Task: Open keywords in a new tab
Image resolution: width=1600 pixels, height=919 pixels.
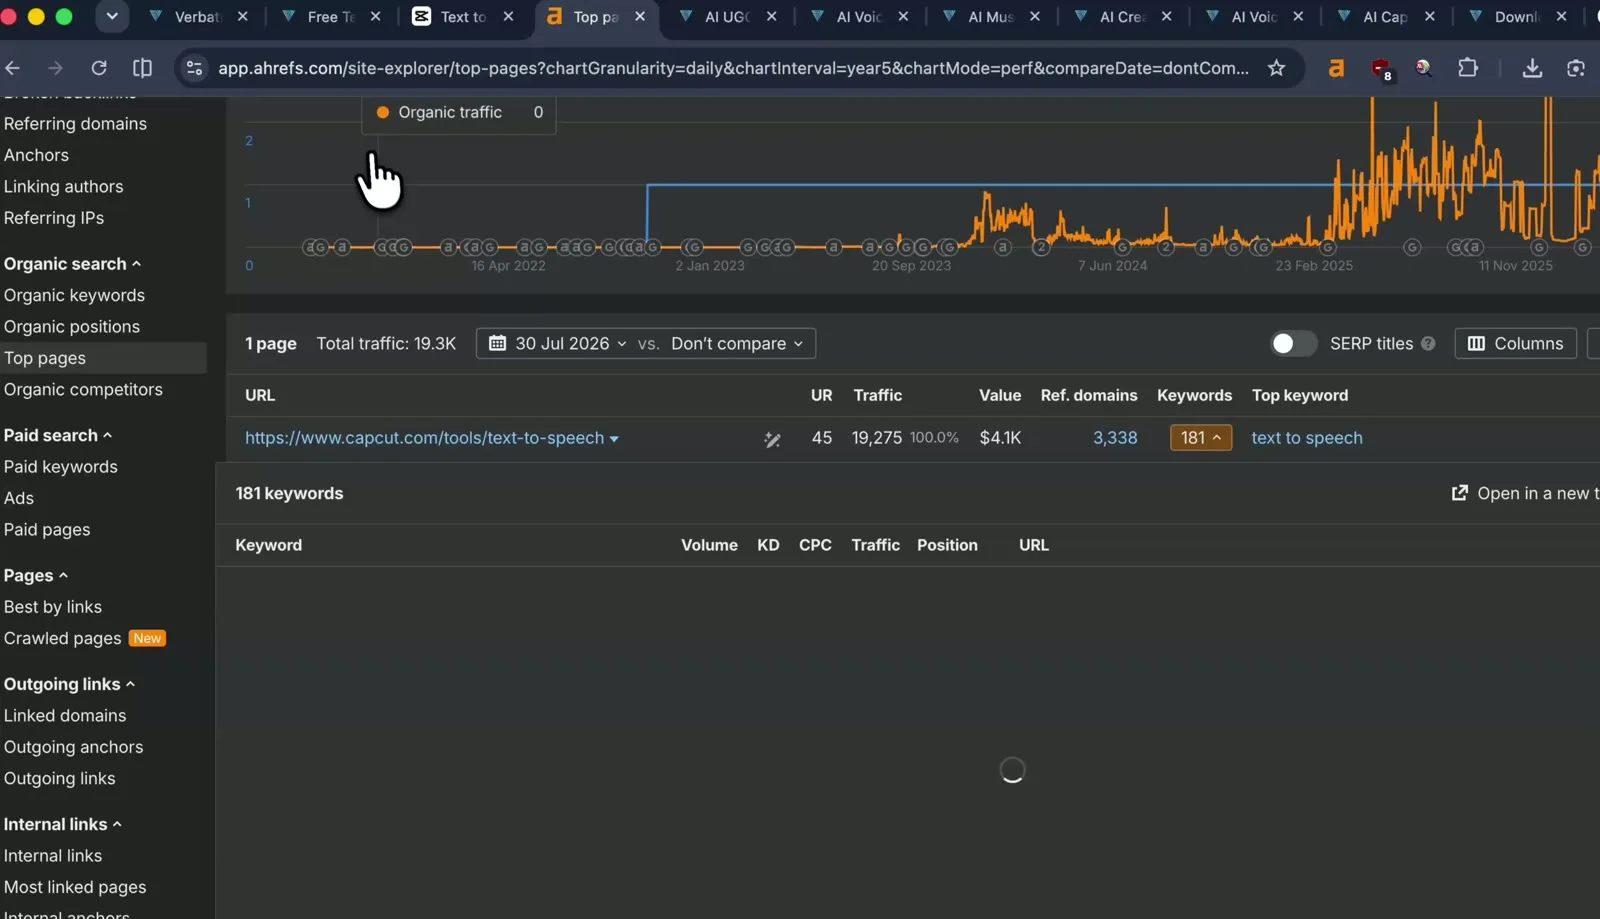Action: (x=1525, y=494)
